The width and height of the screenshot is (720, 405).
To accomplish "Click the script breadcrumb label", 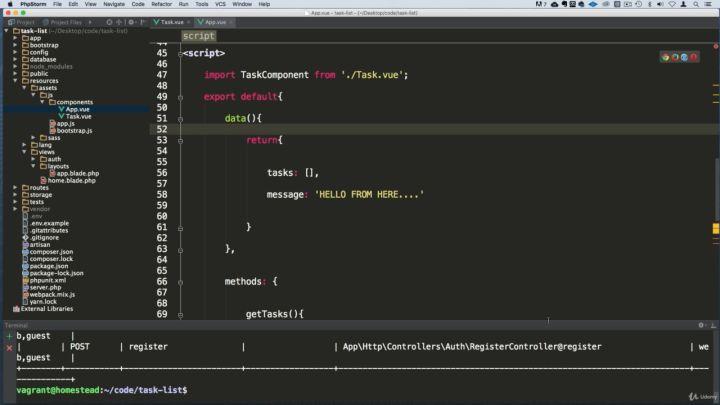I will click(x=198, y=36).
